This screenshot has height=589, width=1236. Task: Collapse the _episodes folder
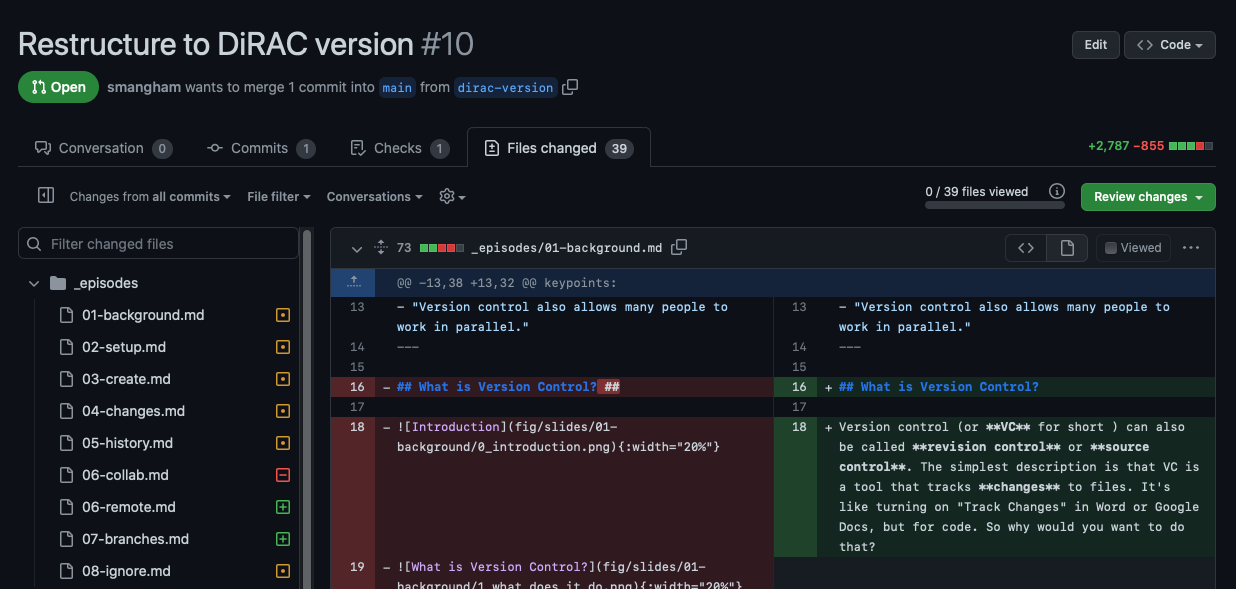(33, 283)
